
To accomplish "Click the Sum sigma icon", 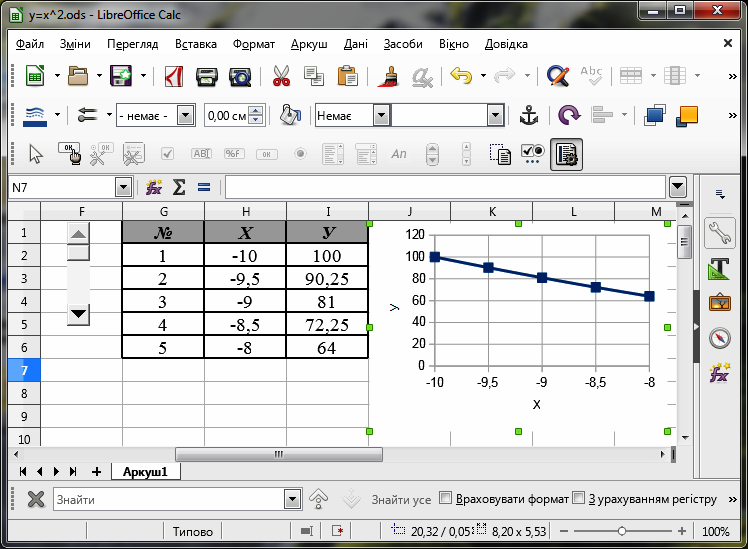I will (x=179, y=187).
